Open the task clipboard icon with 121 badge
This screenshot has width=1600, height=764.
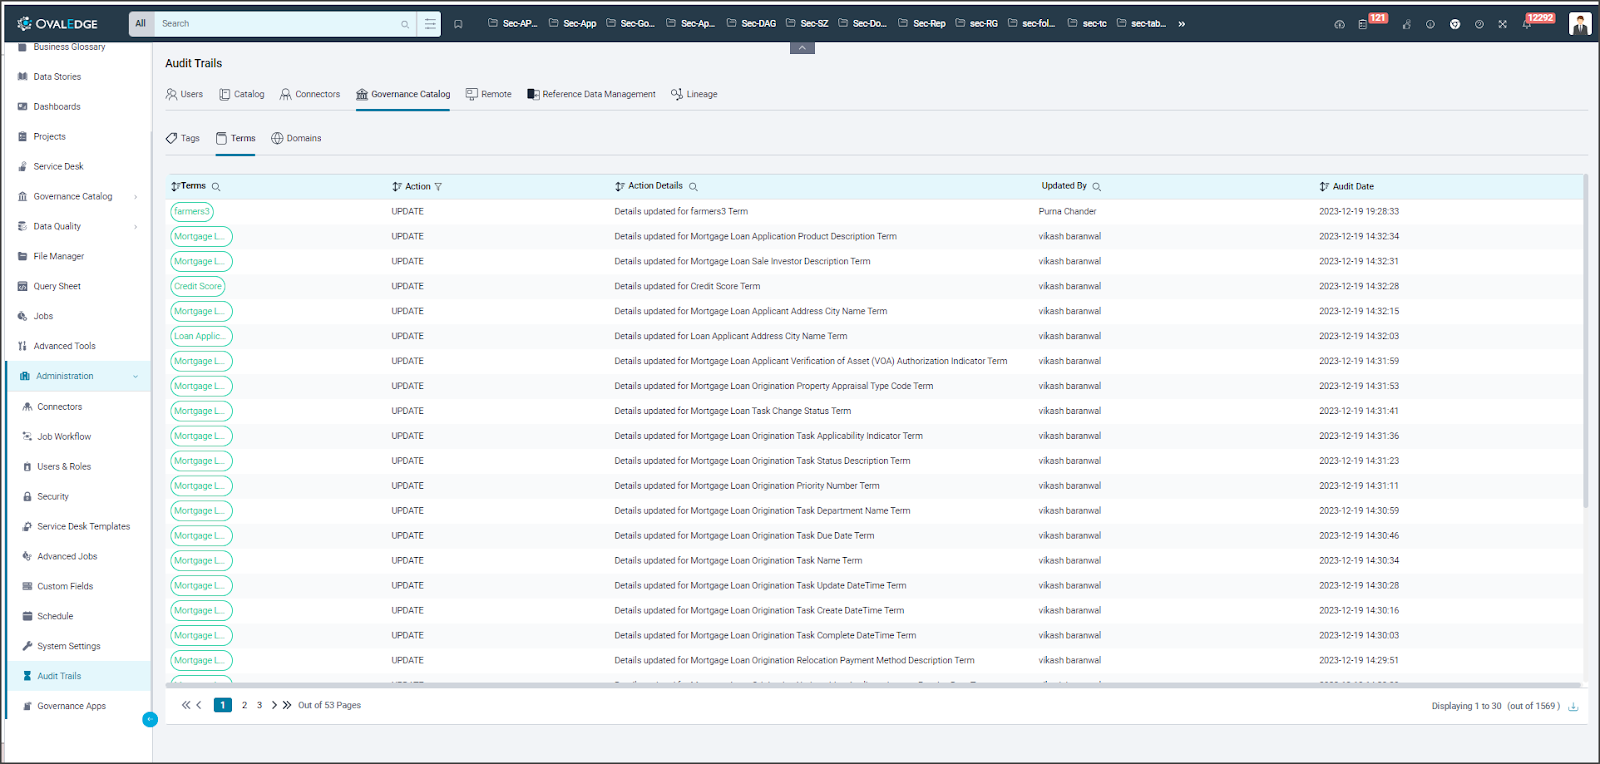click(x=1363, y=24)
